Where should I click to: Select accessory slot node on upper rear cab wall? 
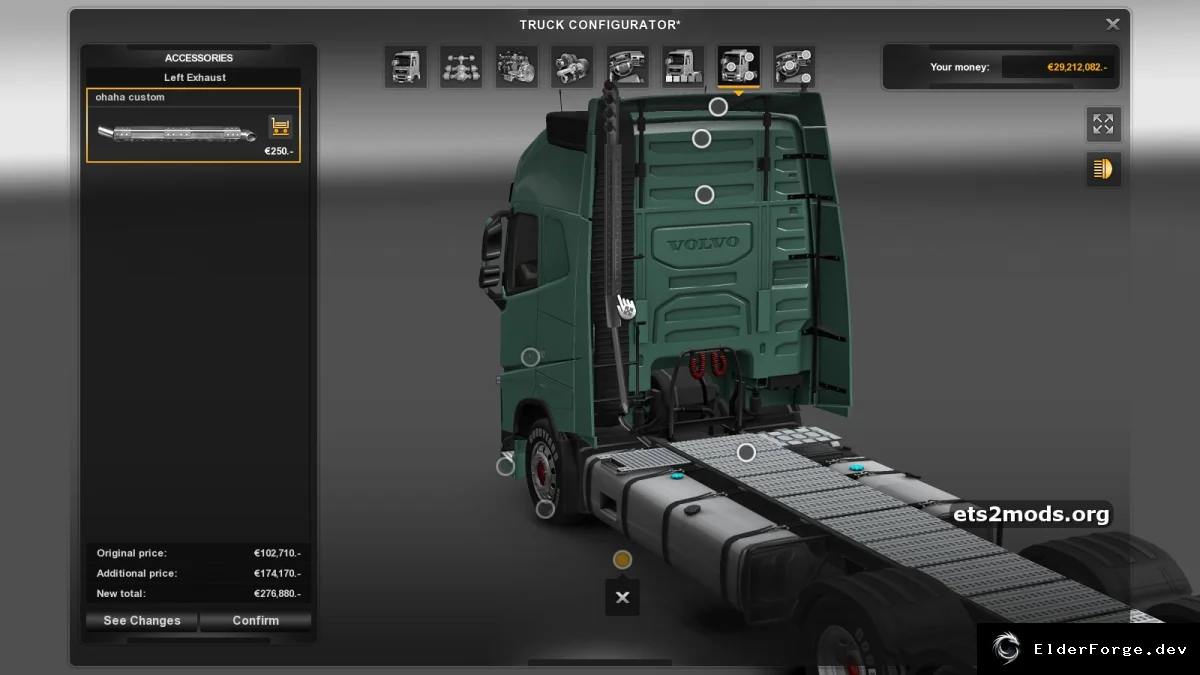pyautogui.click(x=702, y=139)
